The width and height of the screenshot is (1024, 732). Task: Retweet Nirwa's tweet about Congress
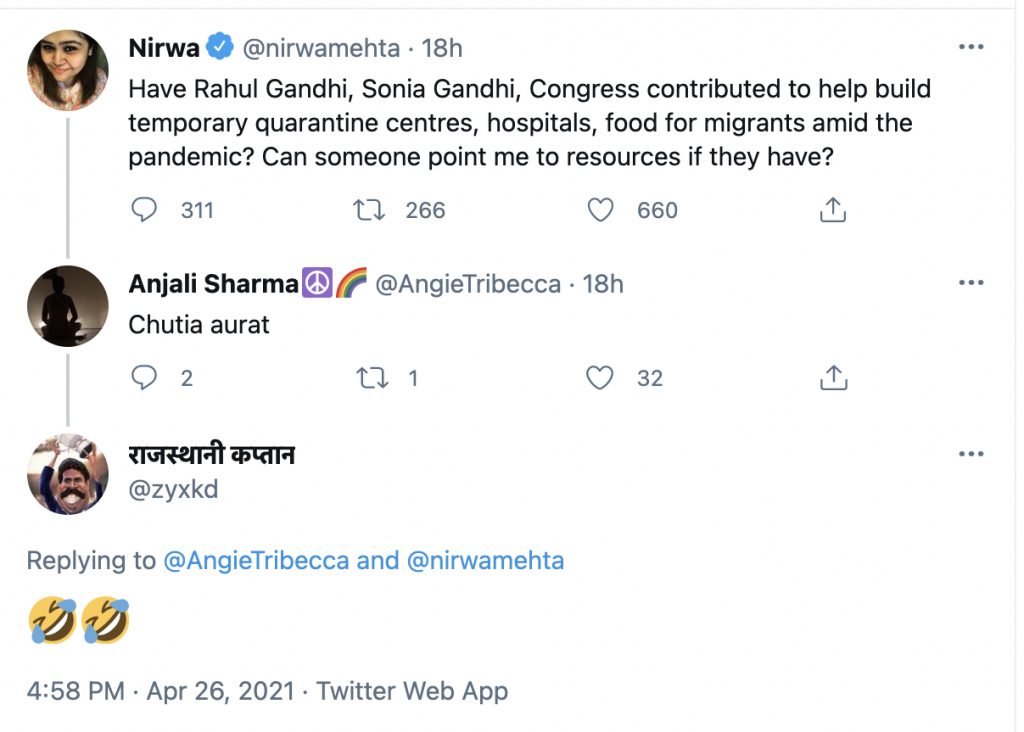[x=370, y=210]
